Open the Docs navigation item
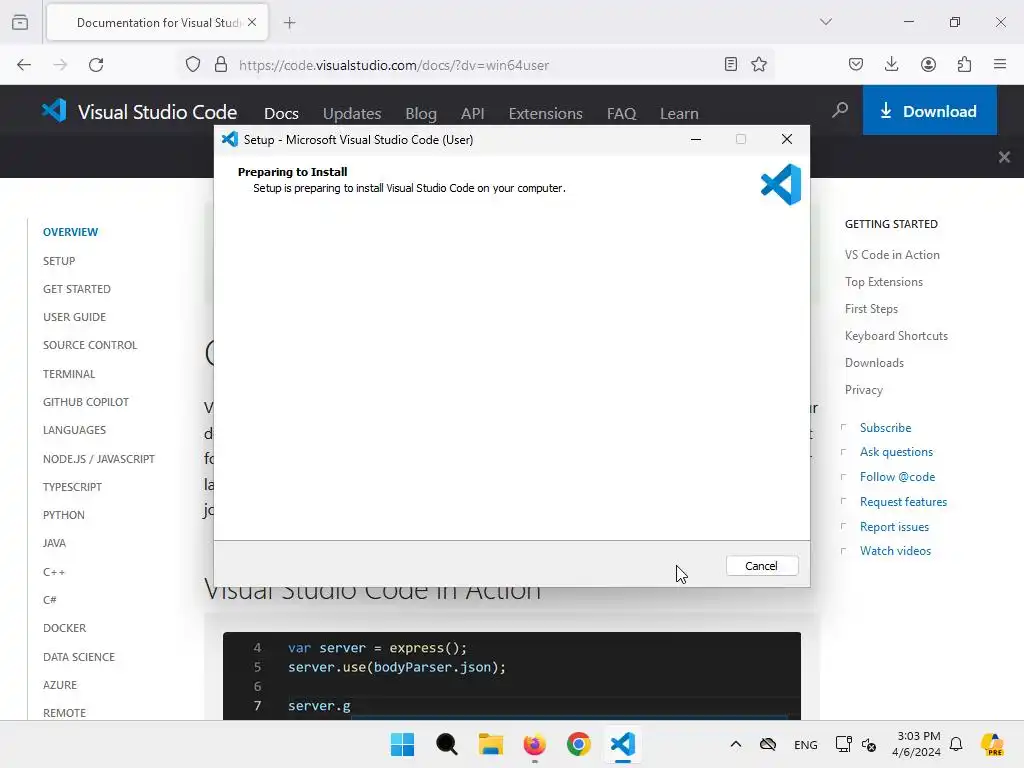This screenshot has width=1024, height=768. pyautogui.click(x=281, y=114)
